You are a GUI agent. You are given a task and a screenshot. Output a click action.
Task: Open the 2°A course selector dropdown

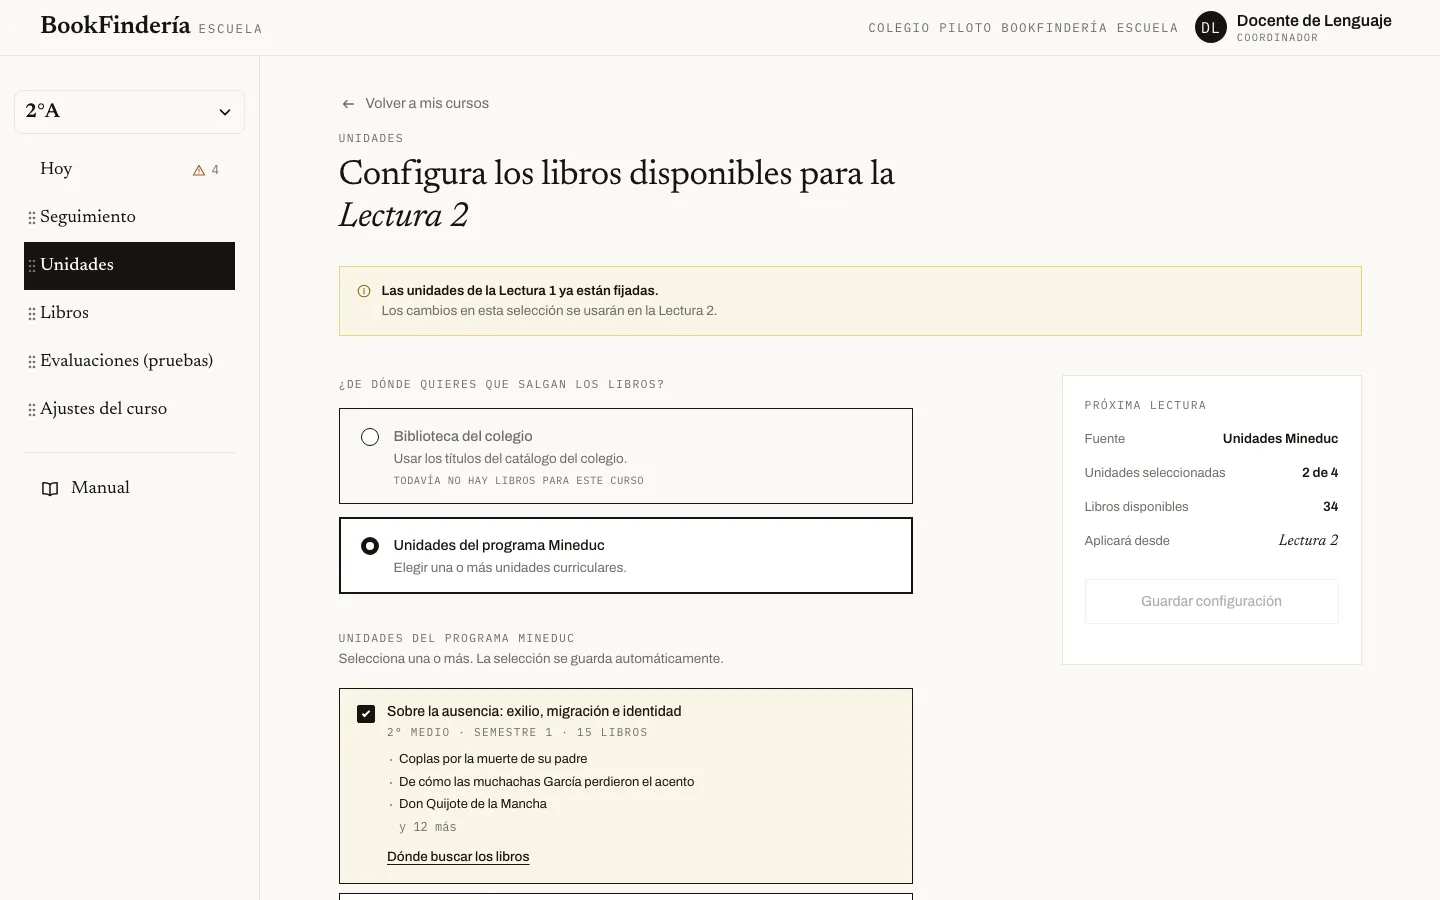pyautogui.click(x=129, y=112)
